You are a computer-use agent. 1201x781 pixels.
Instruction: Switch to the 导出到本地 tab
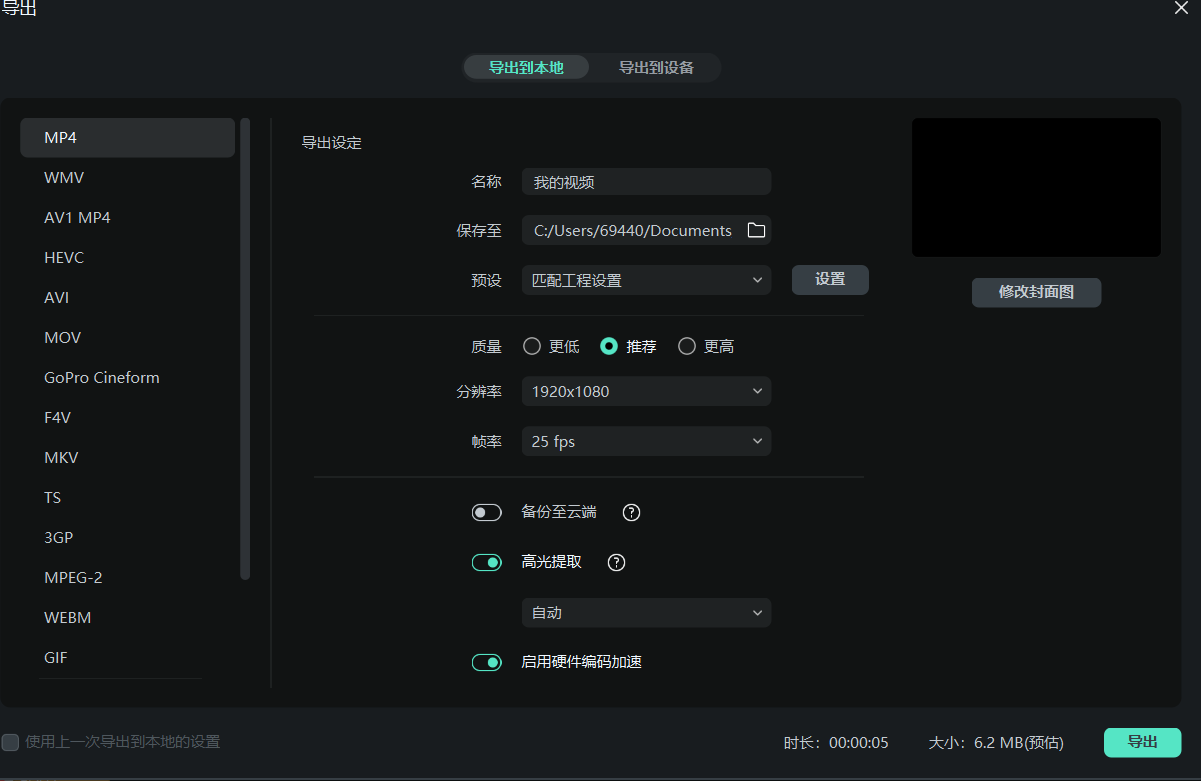(x=526, y=67)
